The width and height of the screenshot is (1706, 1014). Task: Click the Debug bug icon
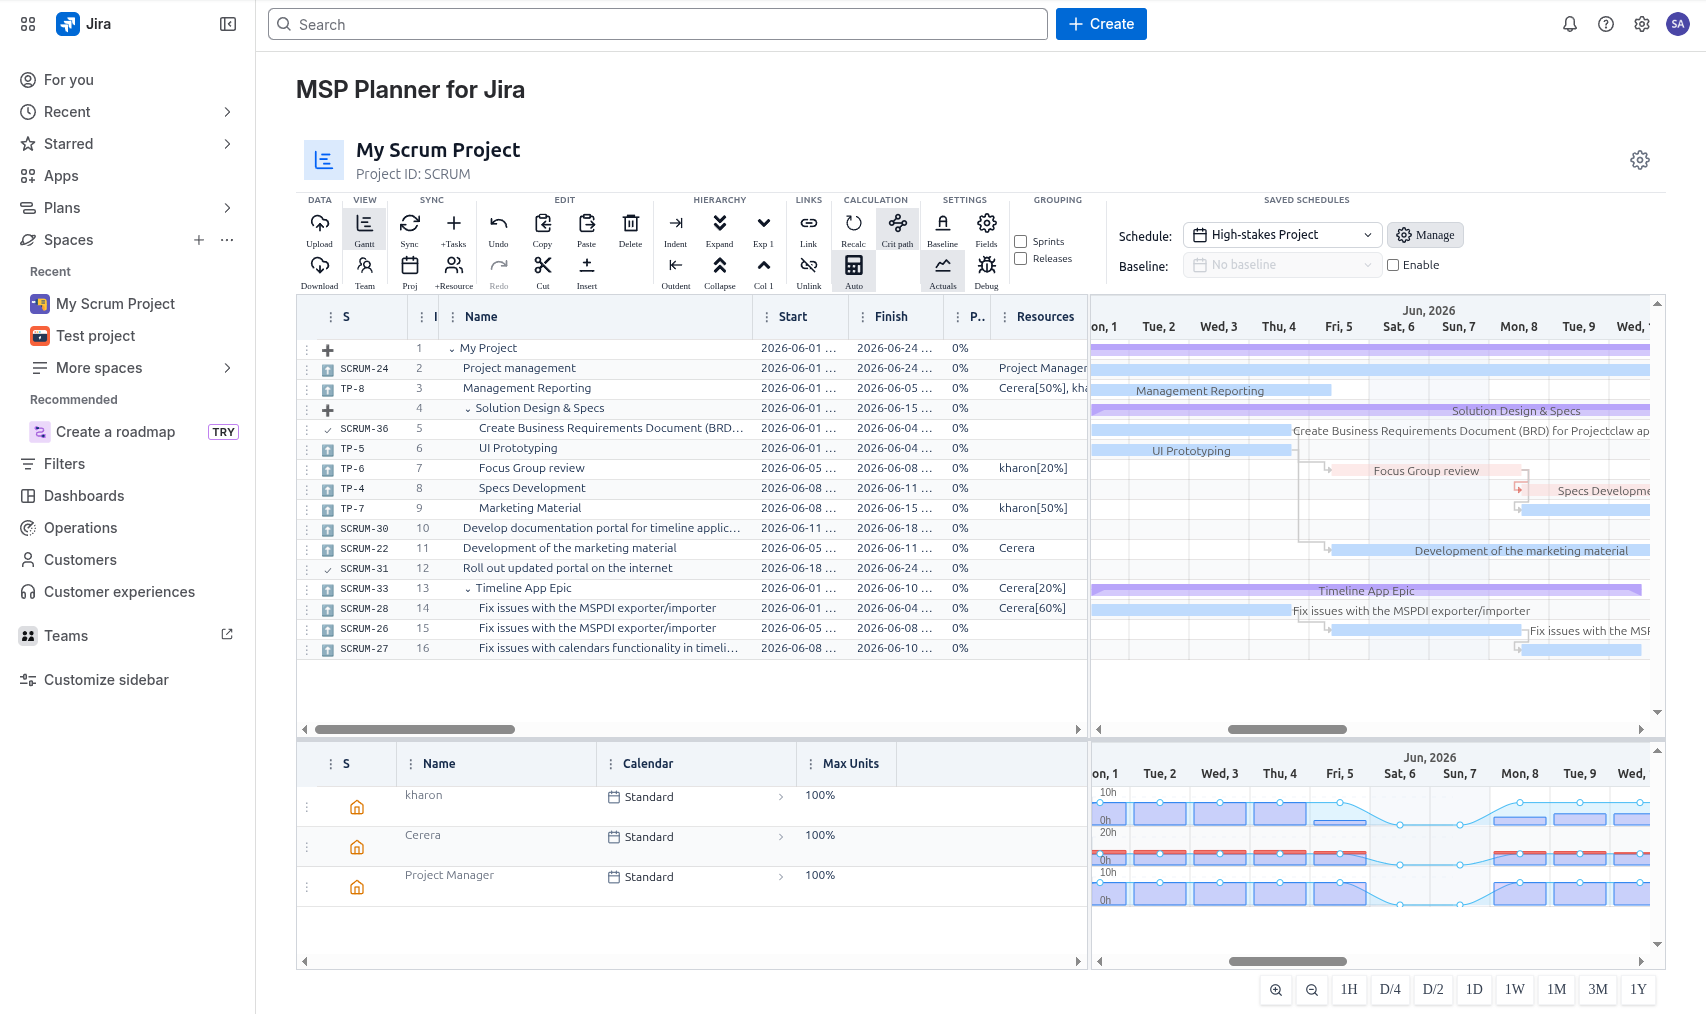(x=987, y=271)
